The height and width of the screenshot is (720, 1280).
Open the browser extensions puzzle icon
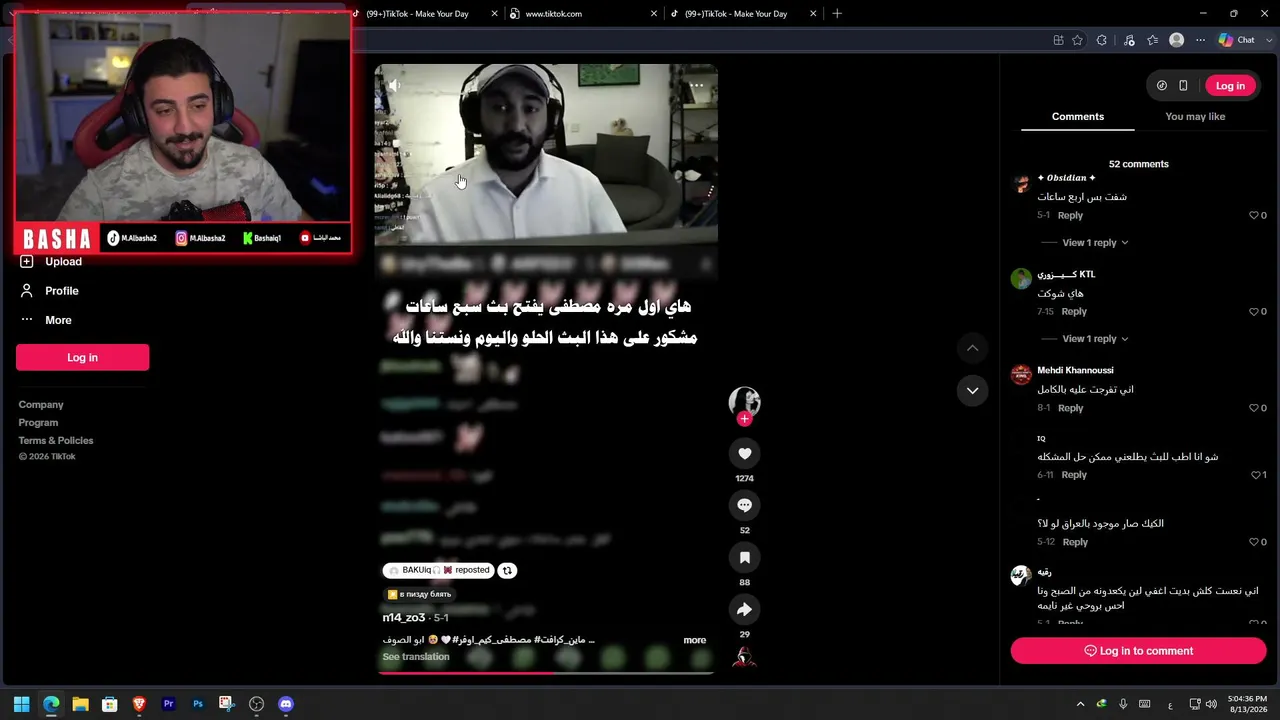1102,40
